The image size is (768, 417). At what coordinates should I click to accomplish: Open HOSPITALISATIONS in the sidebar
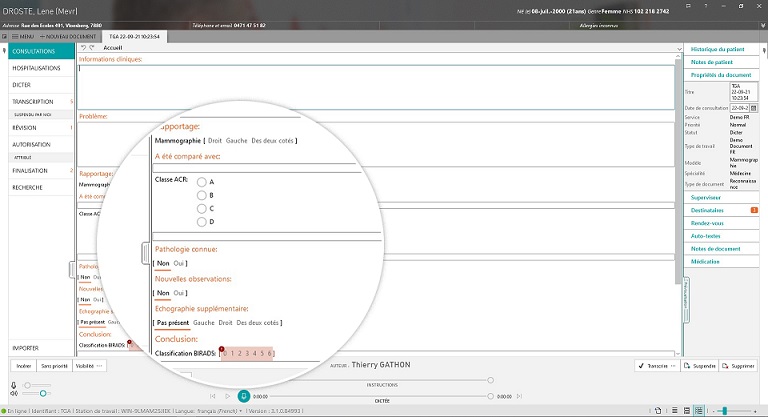[42, 68]
